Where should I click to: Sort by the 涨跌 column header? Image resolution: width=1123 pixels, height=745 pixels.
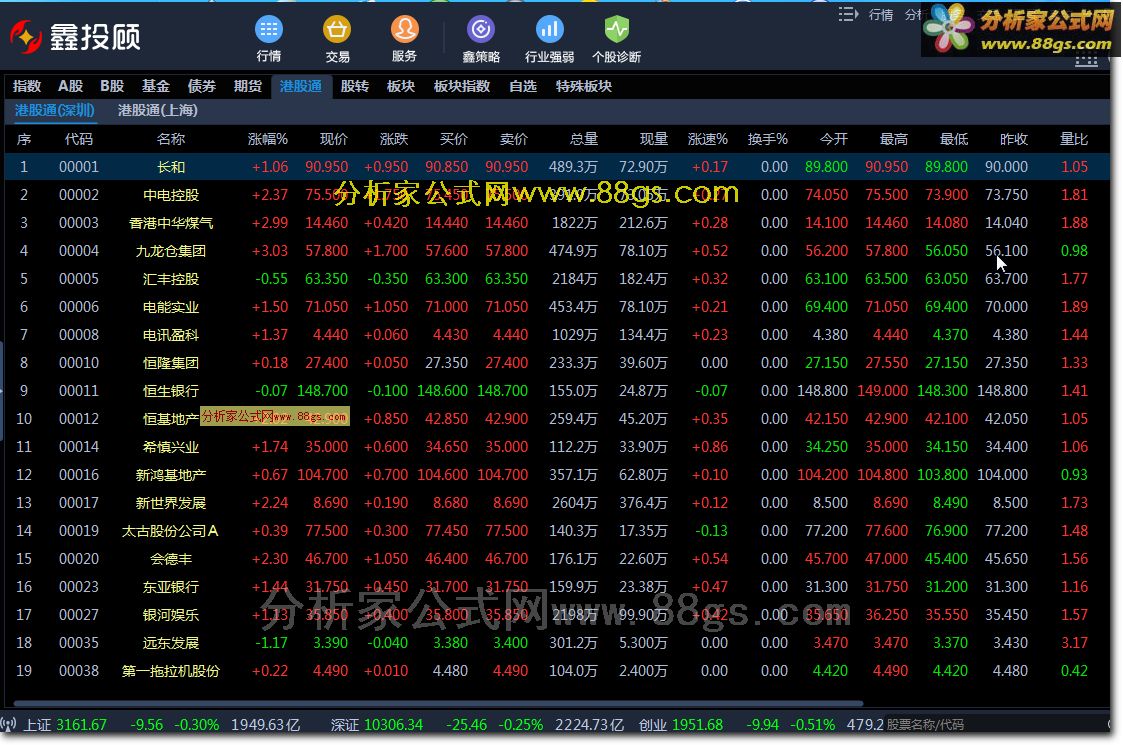[393, 139]
